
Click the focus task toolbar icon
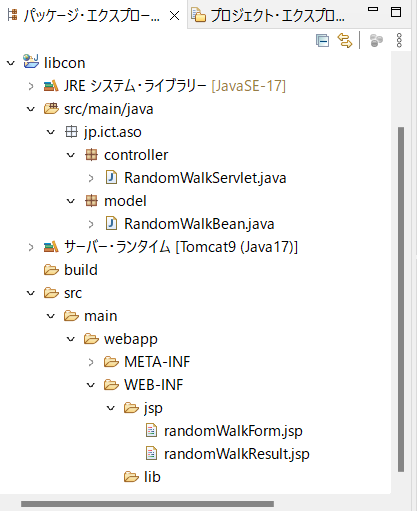[x=376, y=41]
